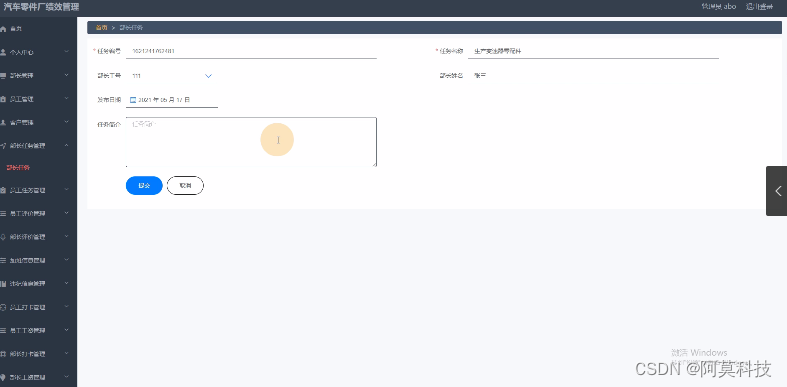Image resolution: width=787 pixels, height=387 pixels.
Task: Open the right-edge side panel arrow
Action: 777,191
